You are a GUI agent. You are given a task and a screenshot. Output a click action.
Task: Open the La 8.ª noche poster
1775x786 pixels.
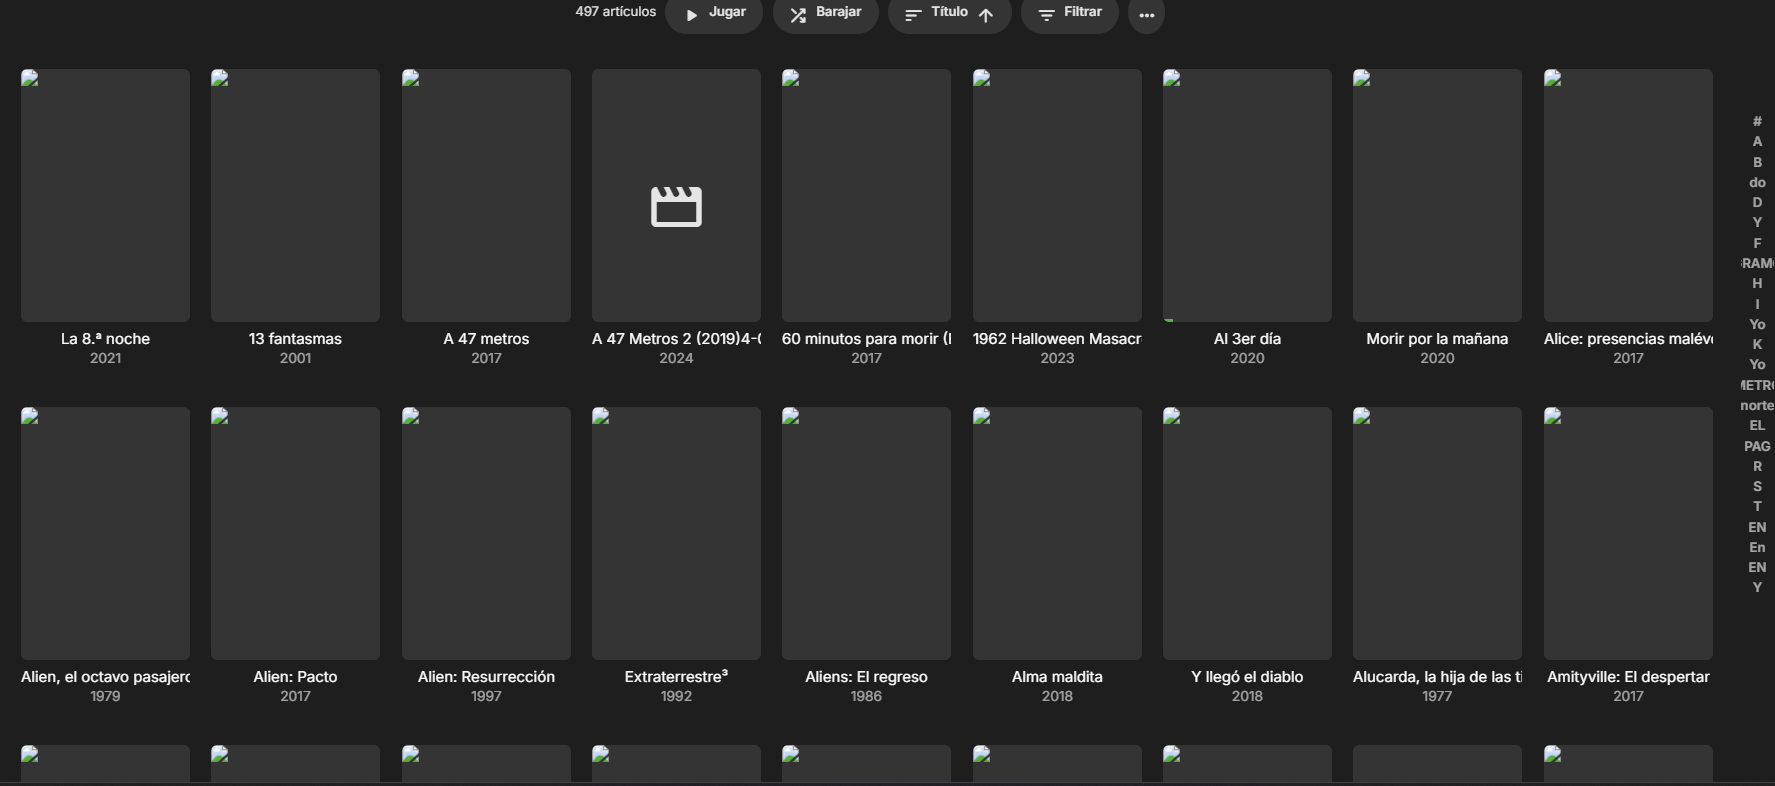tap(105, 195)
